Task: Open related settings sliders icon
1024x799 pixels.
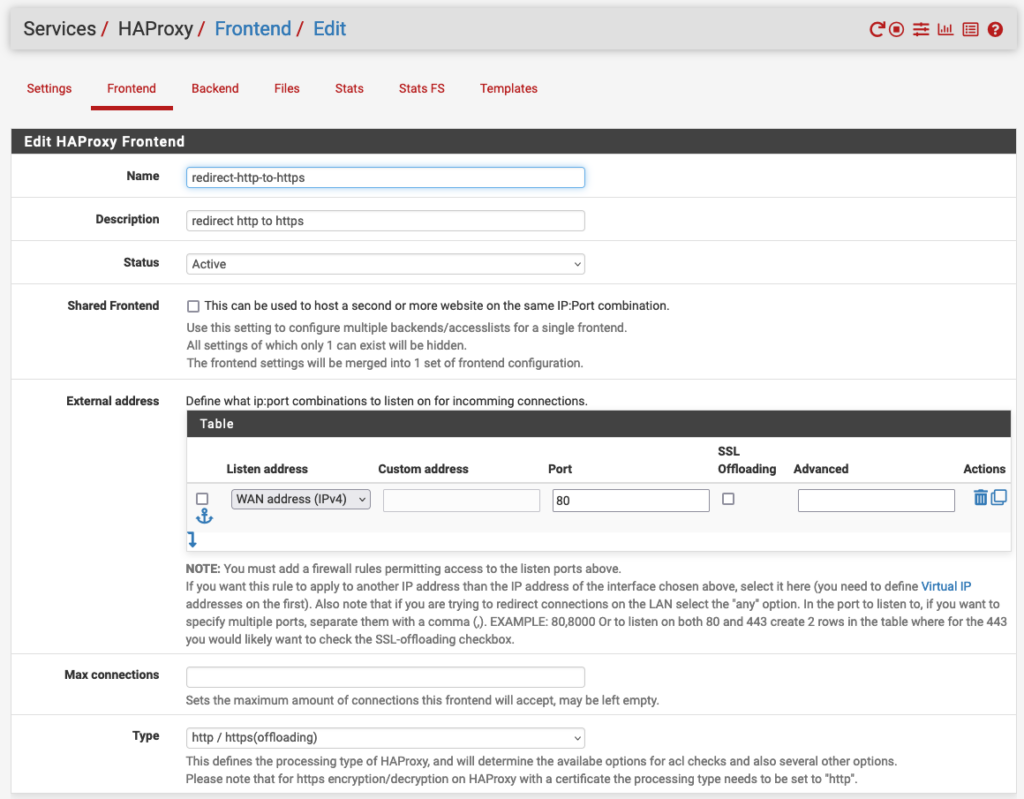Action: (x=921, y=29)
